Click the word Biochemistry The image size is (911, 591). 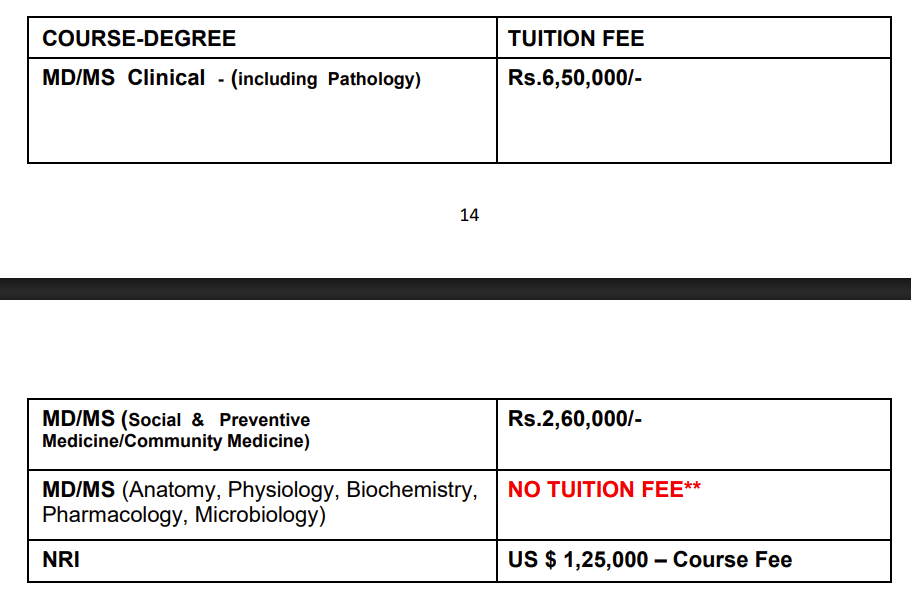411,490
